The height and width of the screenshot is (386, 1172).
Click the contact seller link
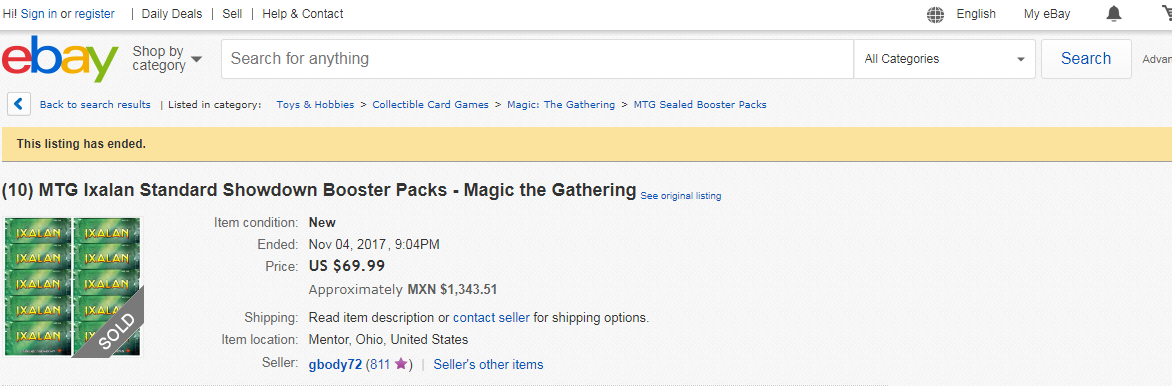491,317
